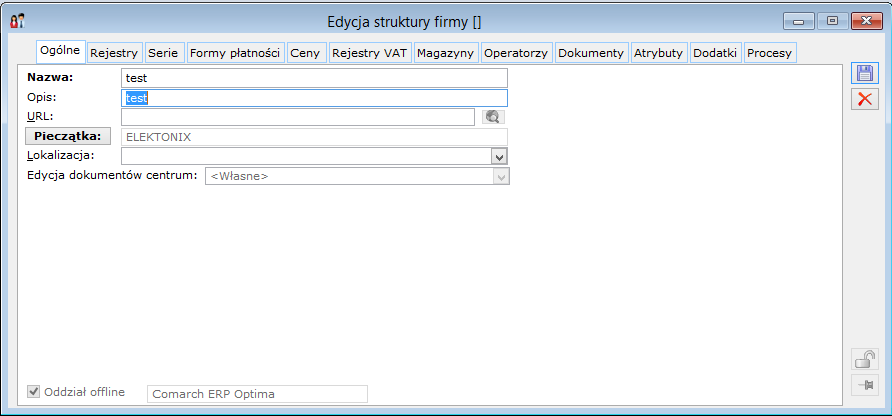Focus the Opis text field
Image resolution: width=892 pixels, height=416 pixels.
(313, 98)
